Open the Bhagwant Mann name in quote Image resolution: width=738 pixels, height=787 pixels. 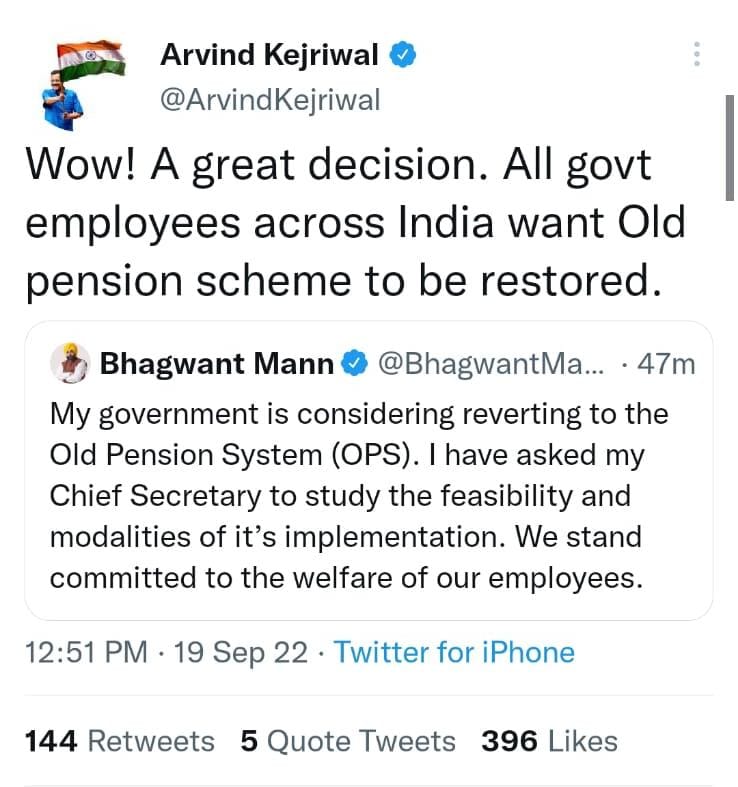[217, 364]
